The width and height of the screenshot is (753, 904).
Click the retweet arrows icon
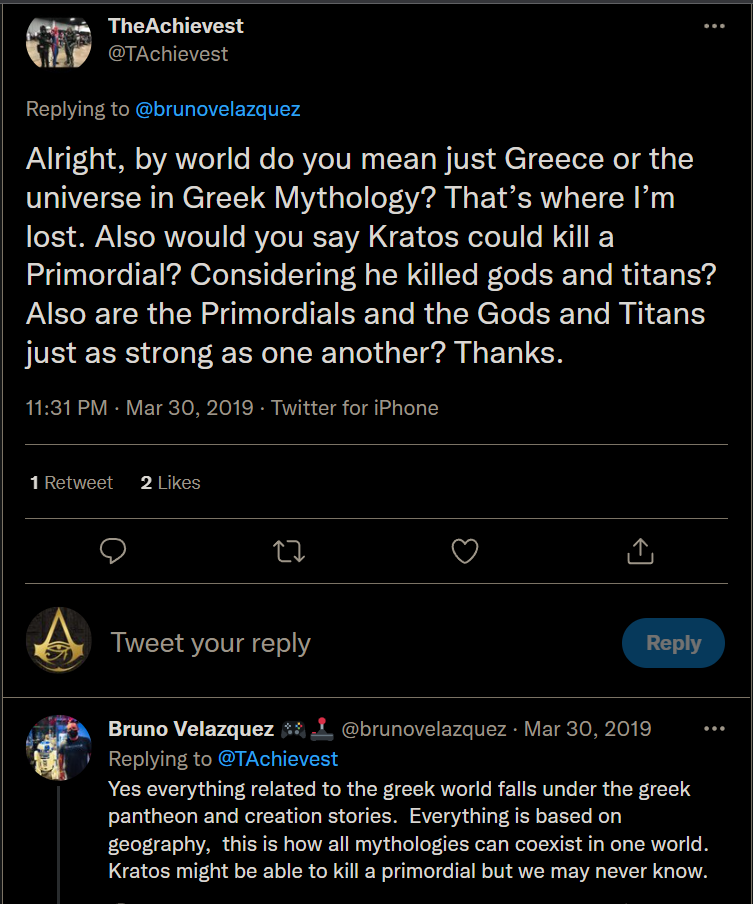289,551
